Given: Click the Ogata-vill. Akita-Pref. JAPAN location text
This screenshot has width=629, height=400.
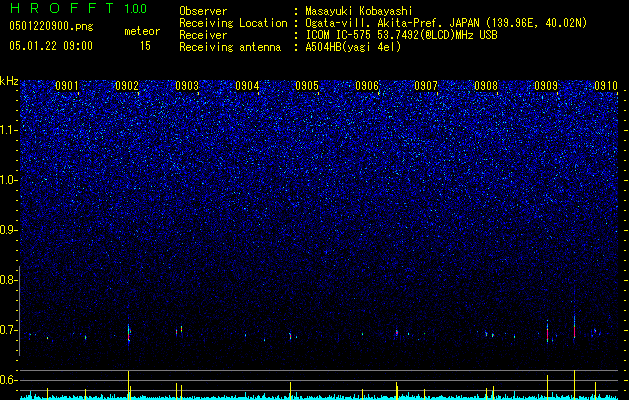Looking at the screenshot, I should pyautogui.click(x=448, y=23).
